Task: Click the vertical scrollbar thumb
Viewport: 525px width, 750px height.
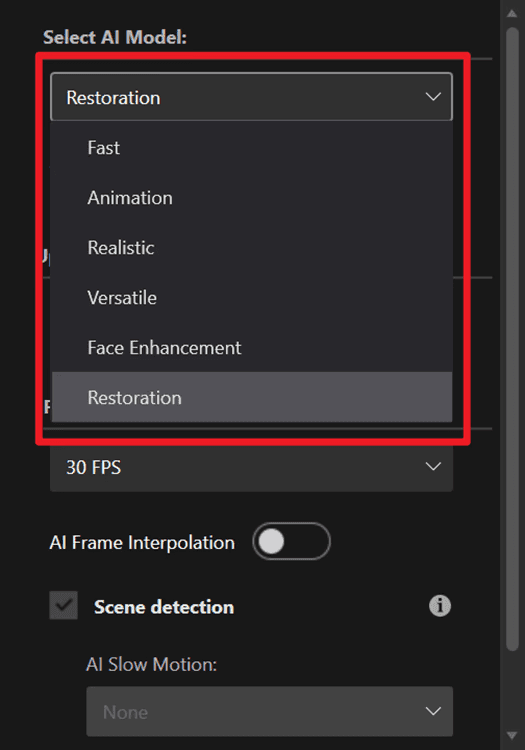Action: point(512,339)
